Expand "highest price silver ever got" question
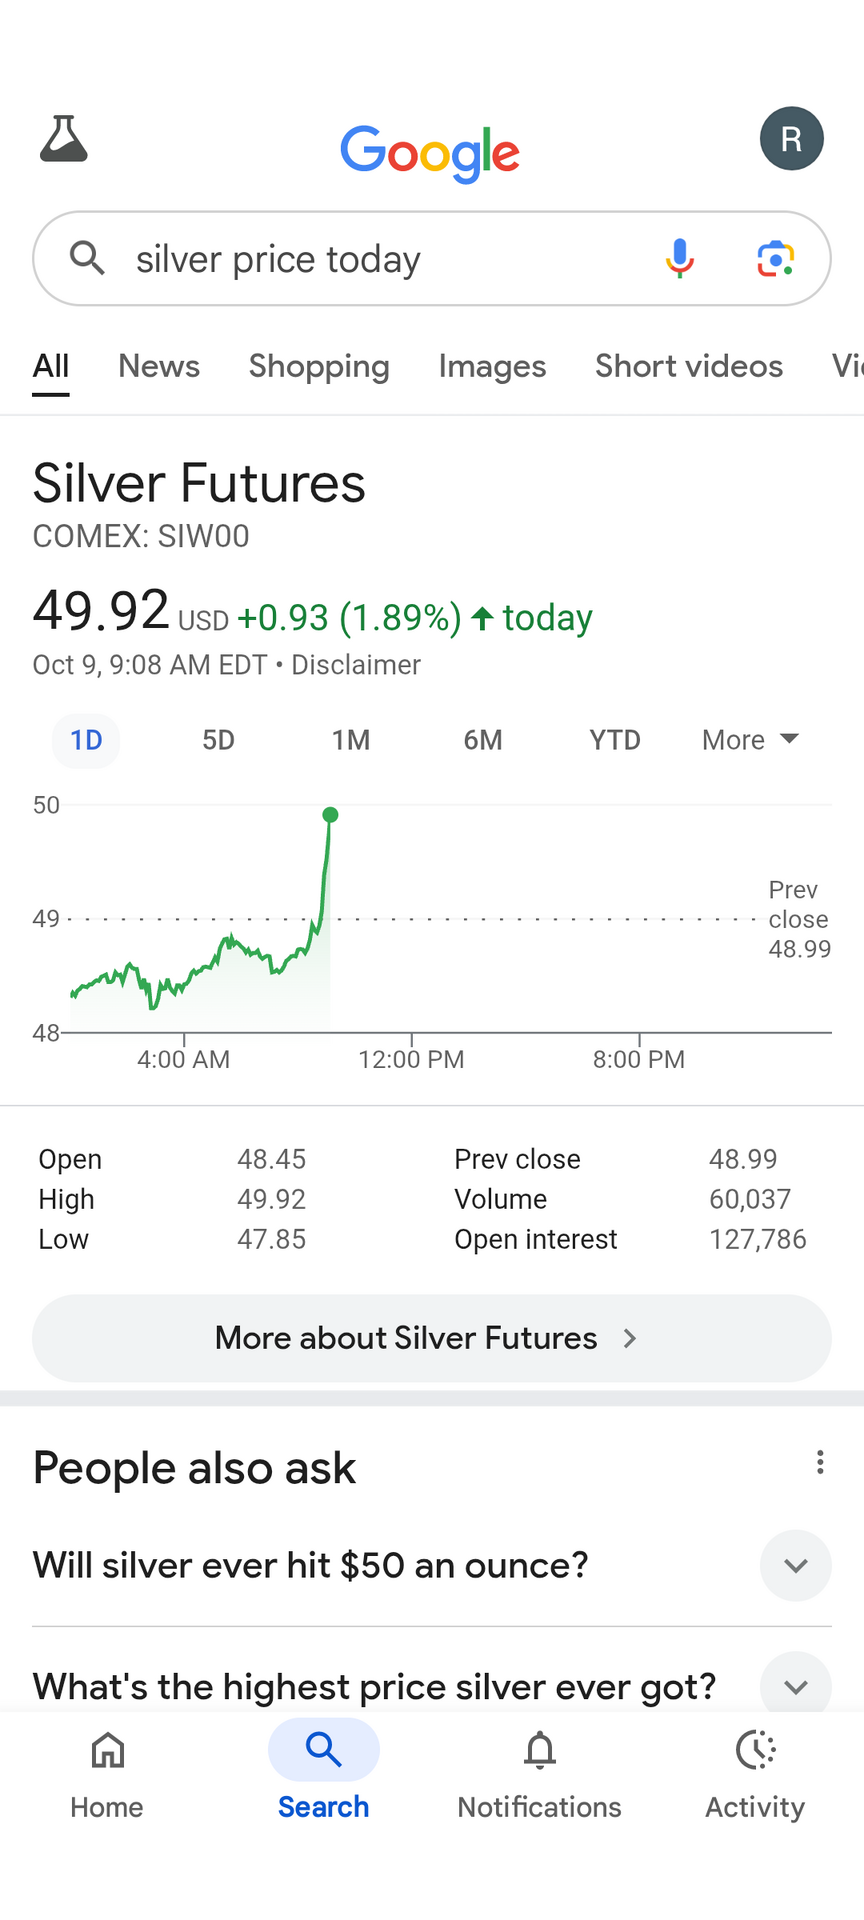The height and width of the screenshot is (1920, 864). tap(795, 1687)
